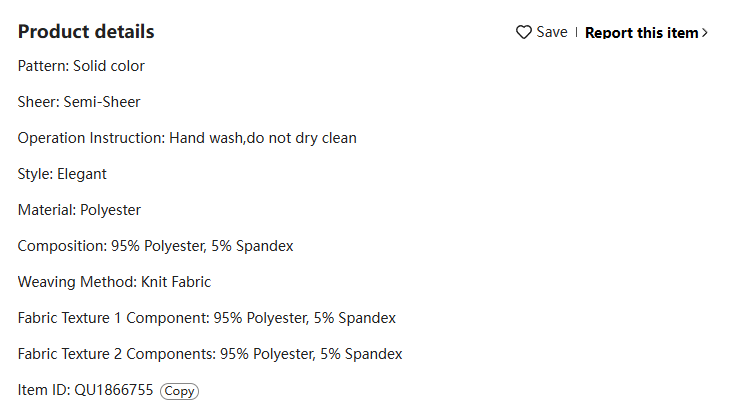Click the Style: Elegant text
This screenshot has height=416, width=729.
[x=62, y=174]
